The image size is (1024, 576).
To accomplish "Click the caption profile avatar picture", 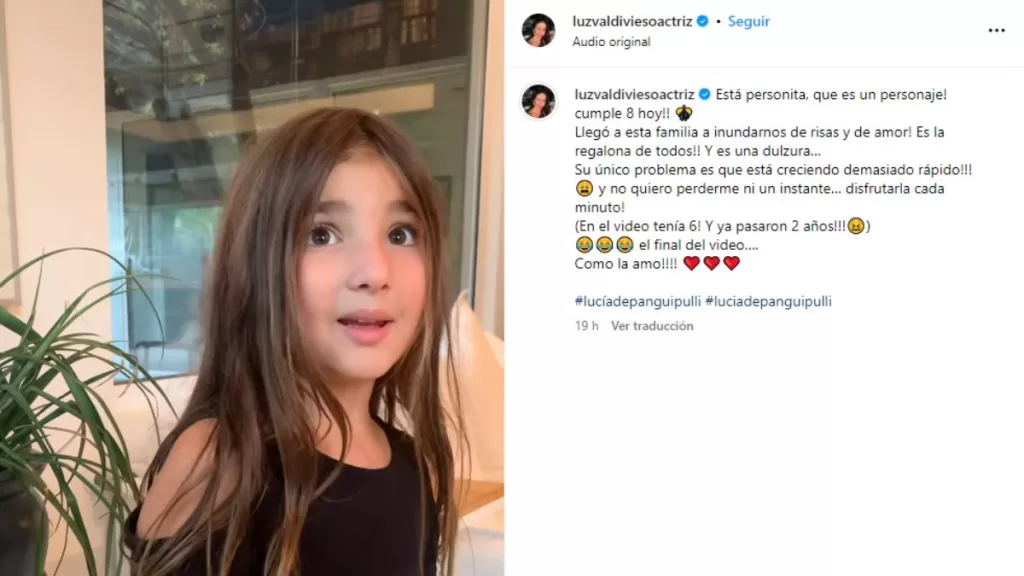I will tap(538, 101).
